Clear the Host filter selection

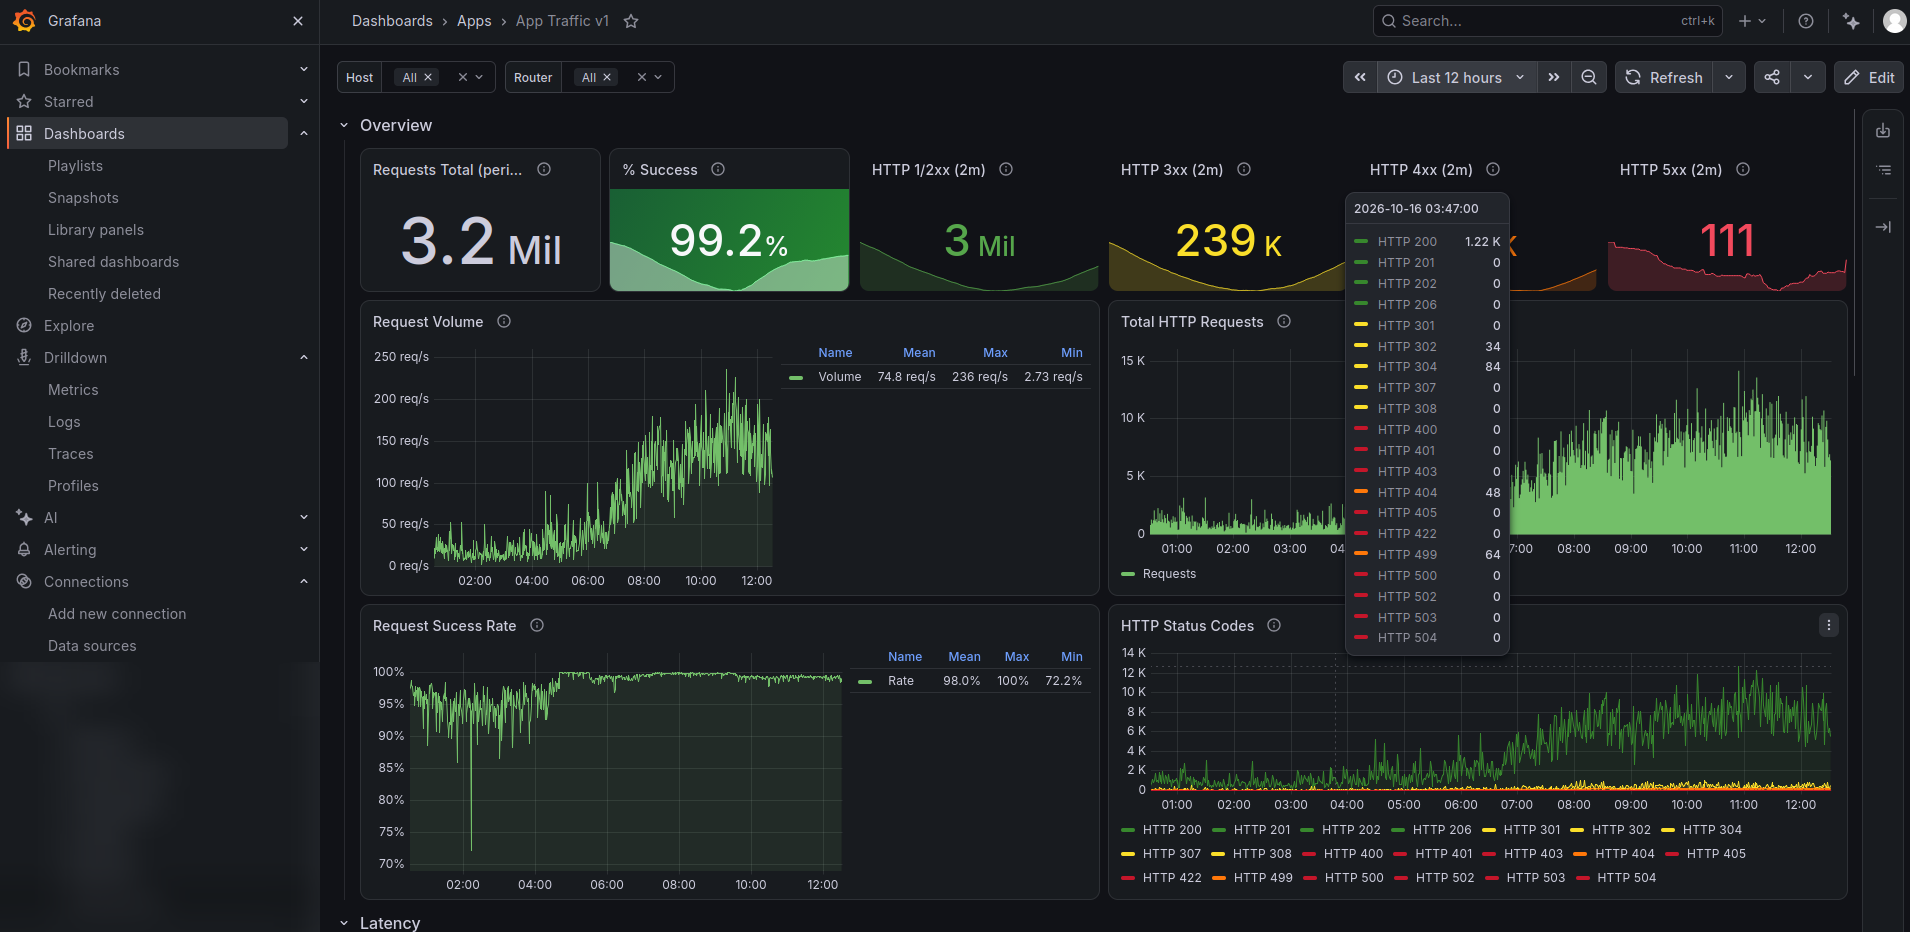(463, 77)
